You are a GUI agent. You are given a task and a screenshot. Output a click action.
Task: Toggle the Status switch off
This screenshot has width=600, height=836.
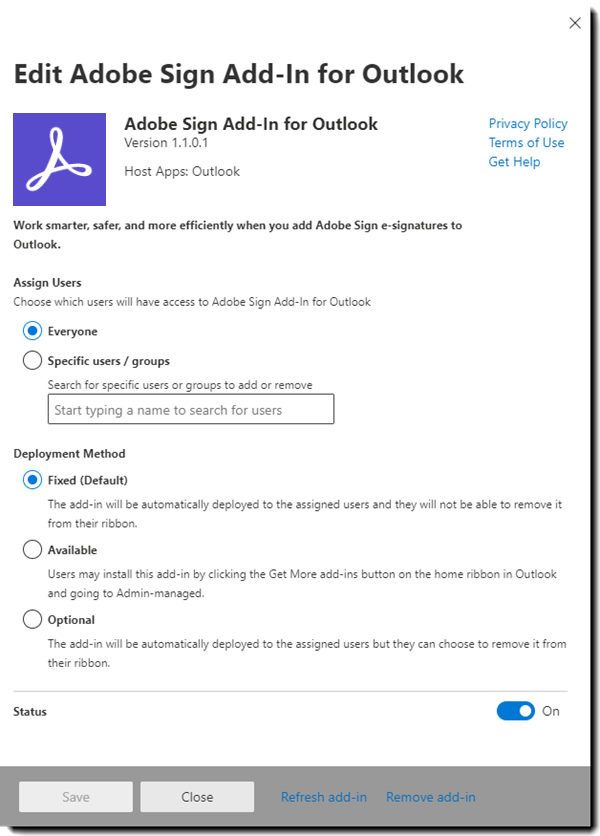(515, 711)
